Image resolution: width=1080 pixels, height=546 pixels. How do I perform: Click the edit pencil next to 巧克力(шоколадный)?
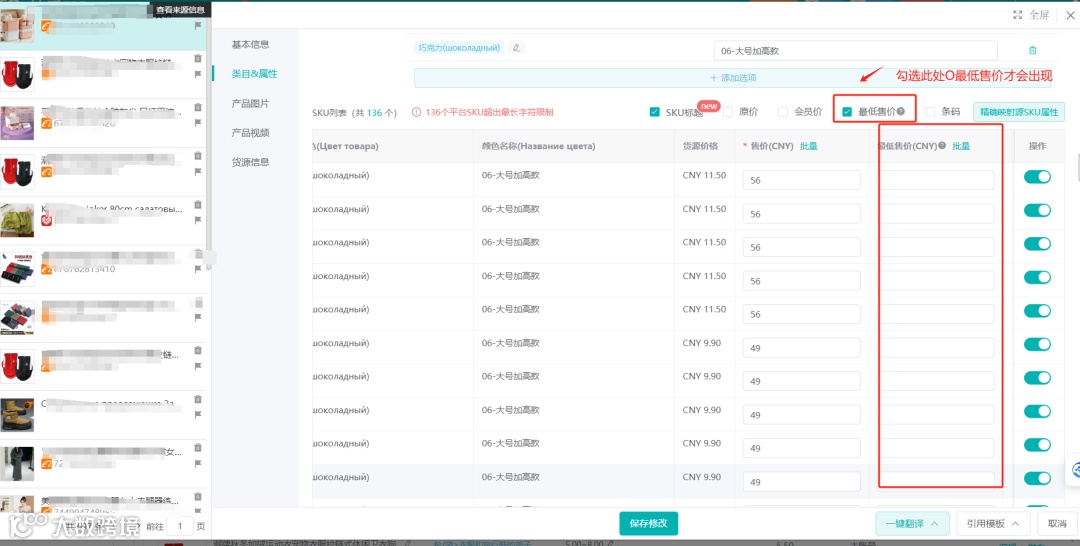(516, 48)
